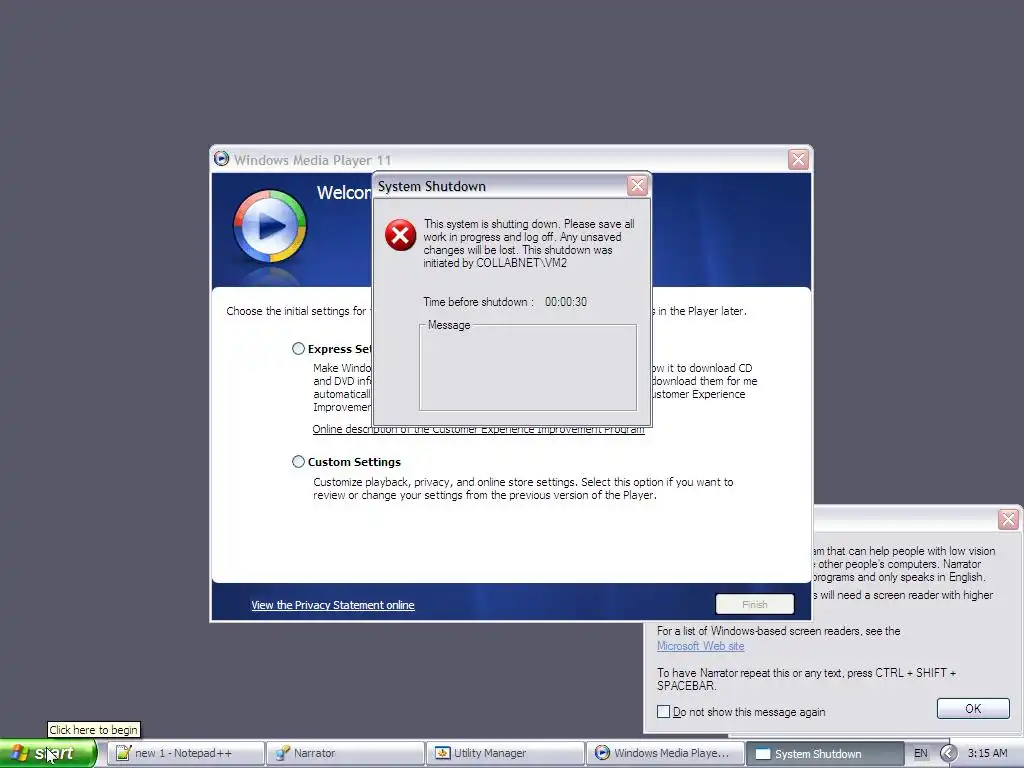Image resolution: width=1024 pixels, height=768 pixels.
Task: Click the Utility Manager icon in taskbar
Action: click(442, 753)
